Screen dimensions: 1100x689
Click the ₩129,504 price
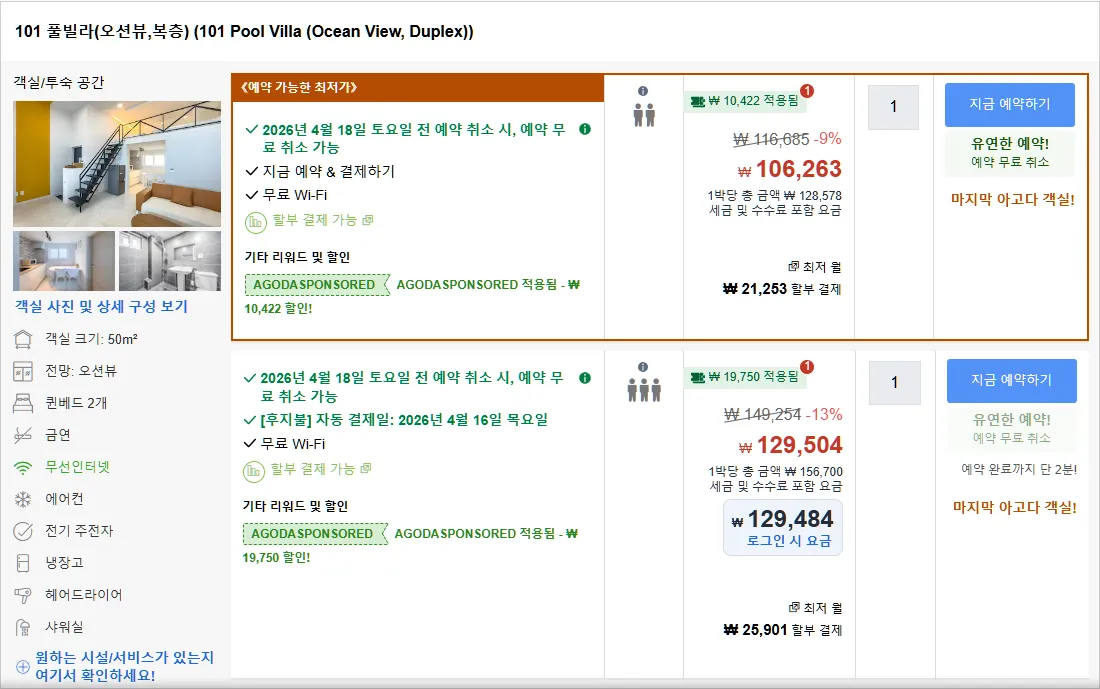(x=790, y=445)
